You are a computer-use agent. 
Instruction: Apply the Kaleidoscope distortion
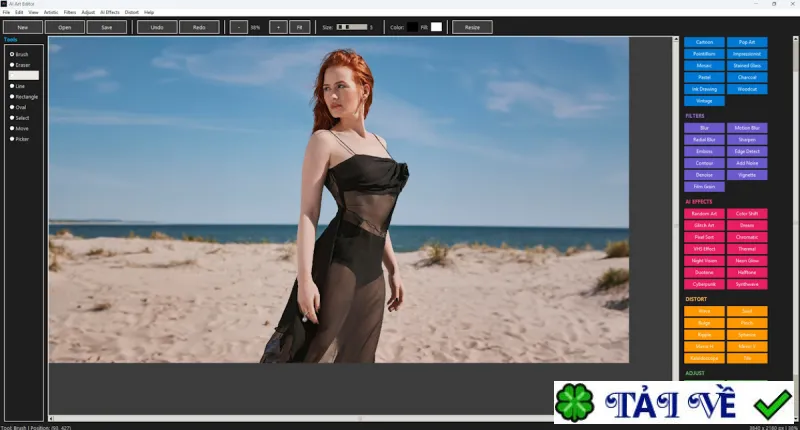(704, 358)
